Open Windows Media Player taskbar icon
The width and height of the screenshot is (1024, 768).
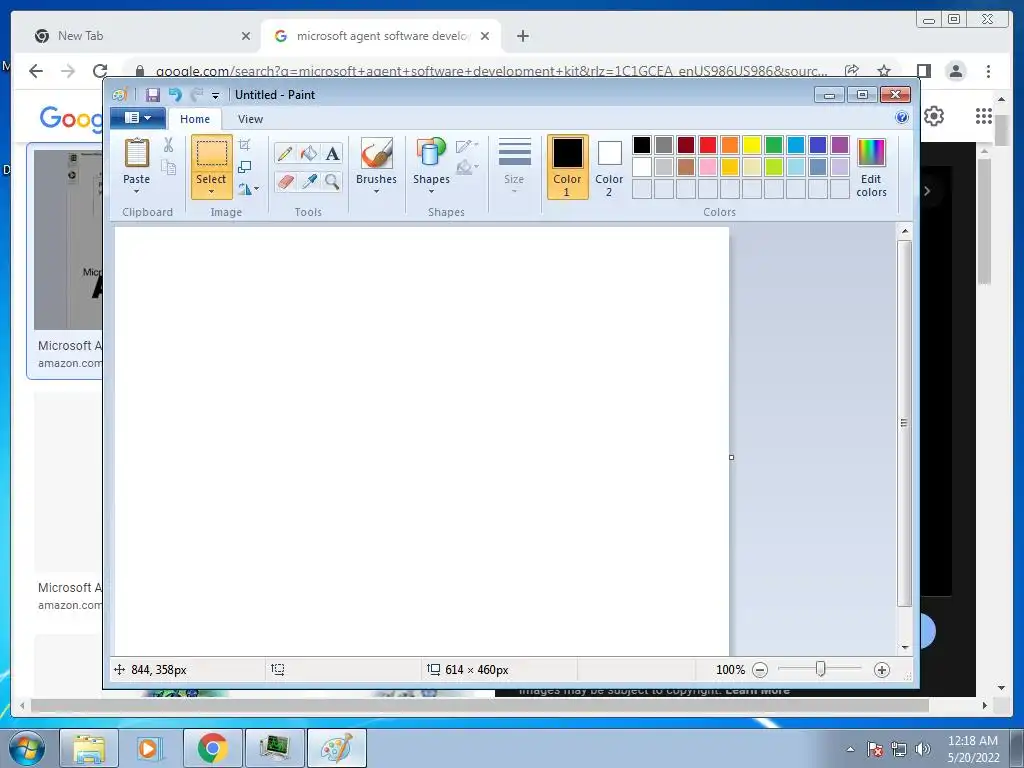[150, 748]
